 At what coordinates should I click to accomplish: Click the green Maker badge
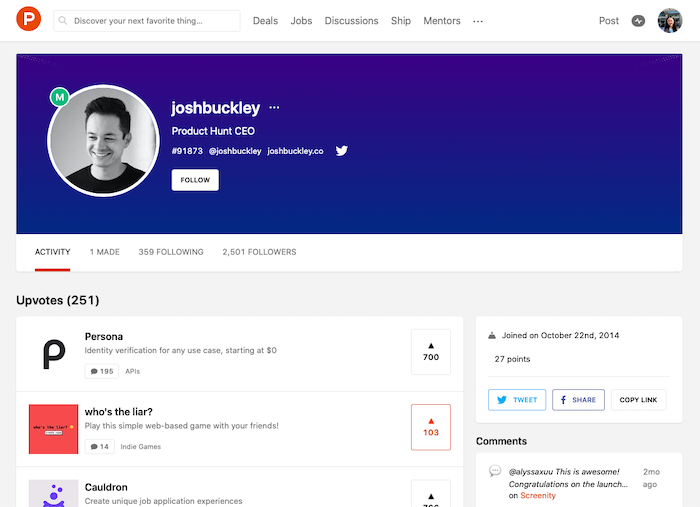pos(60,97)
